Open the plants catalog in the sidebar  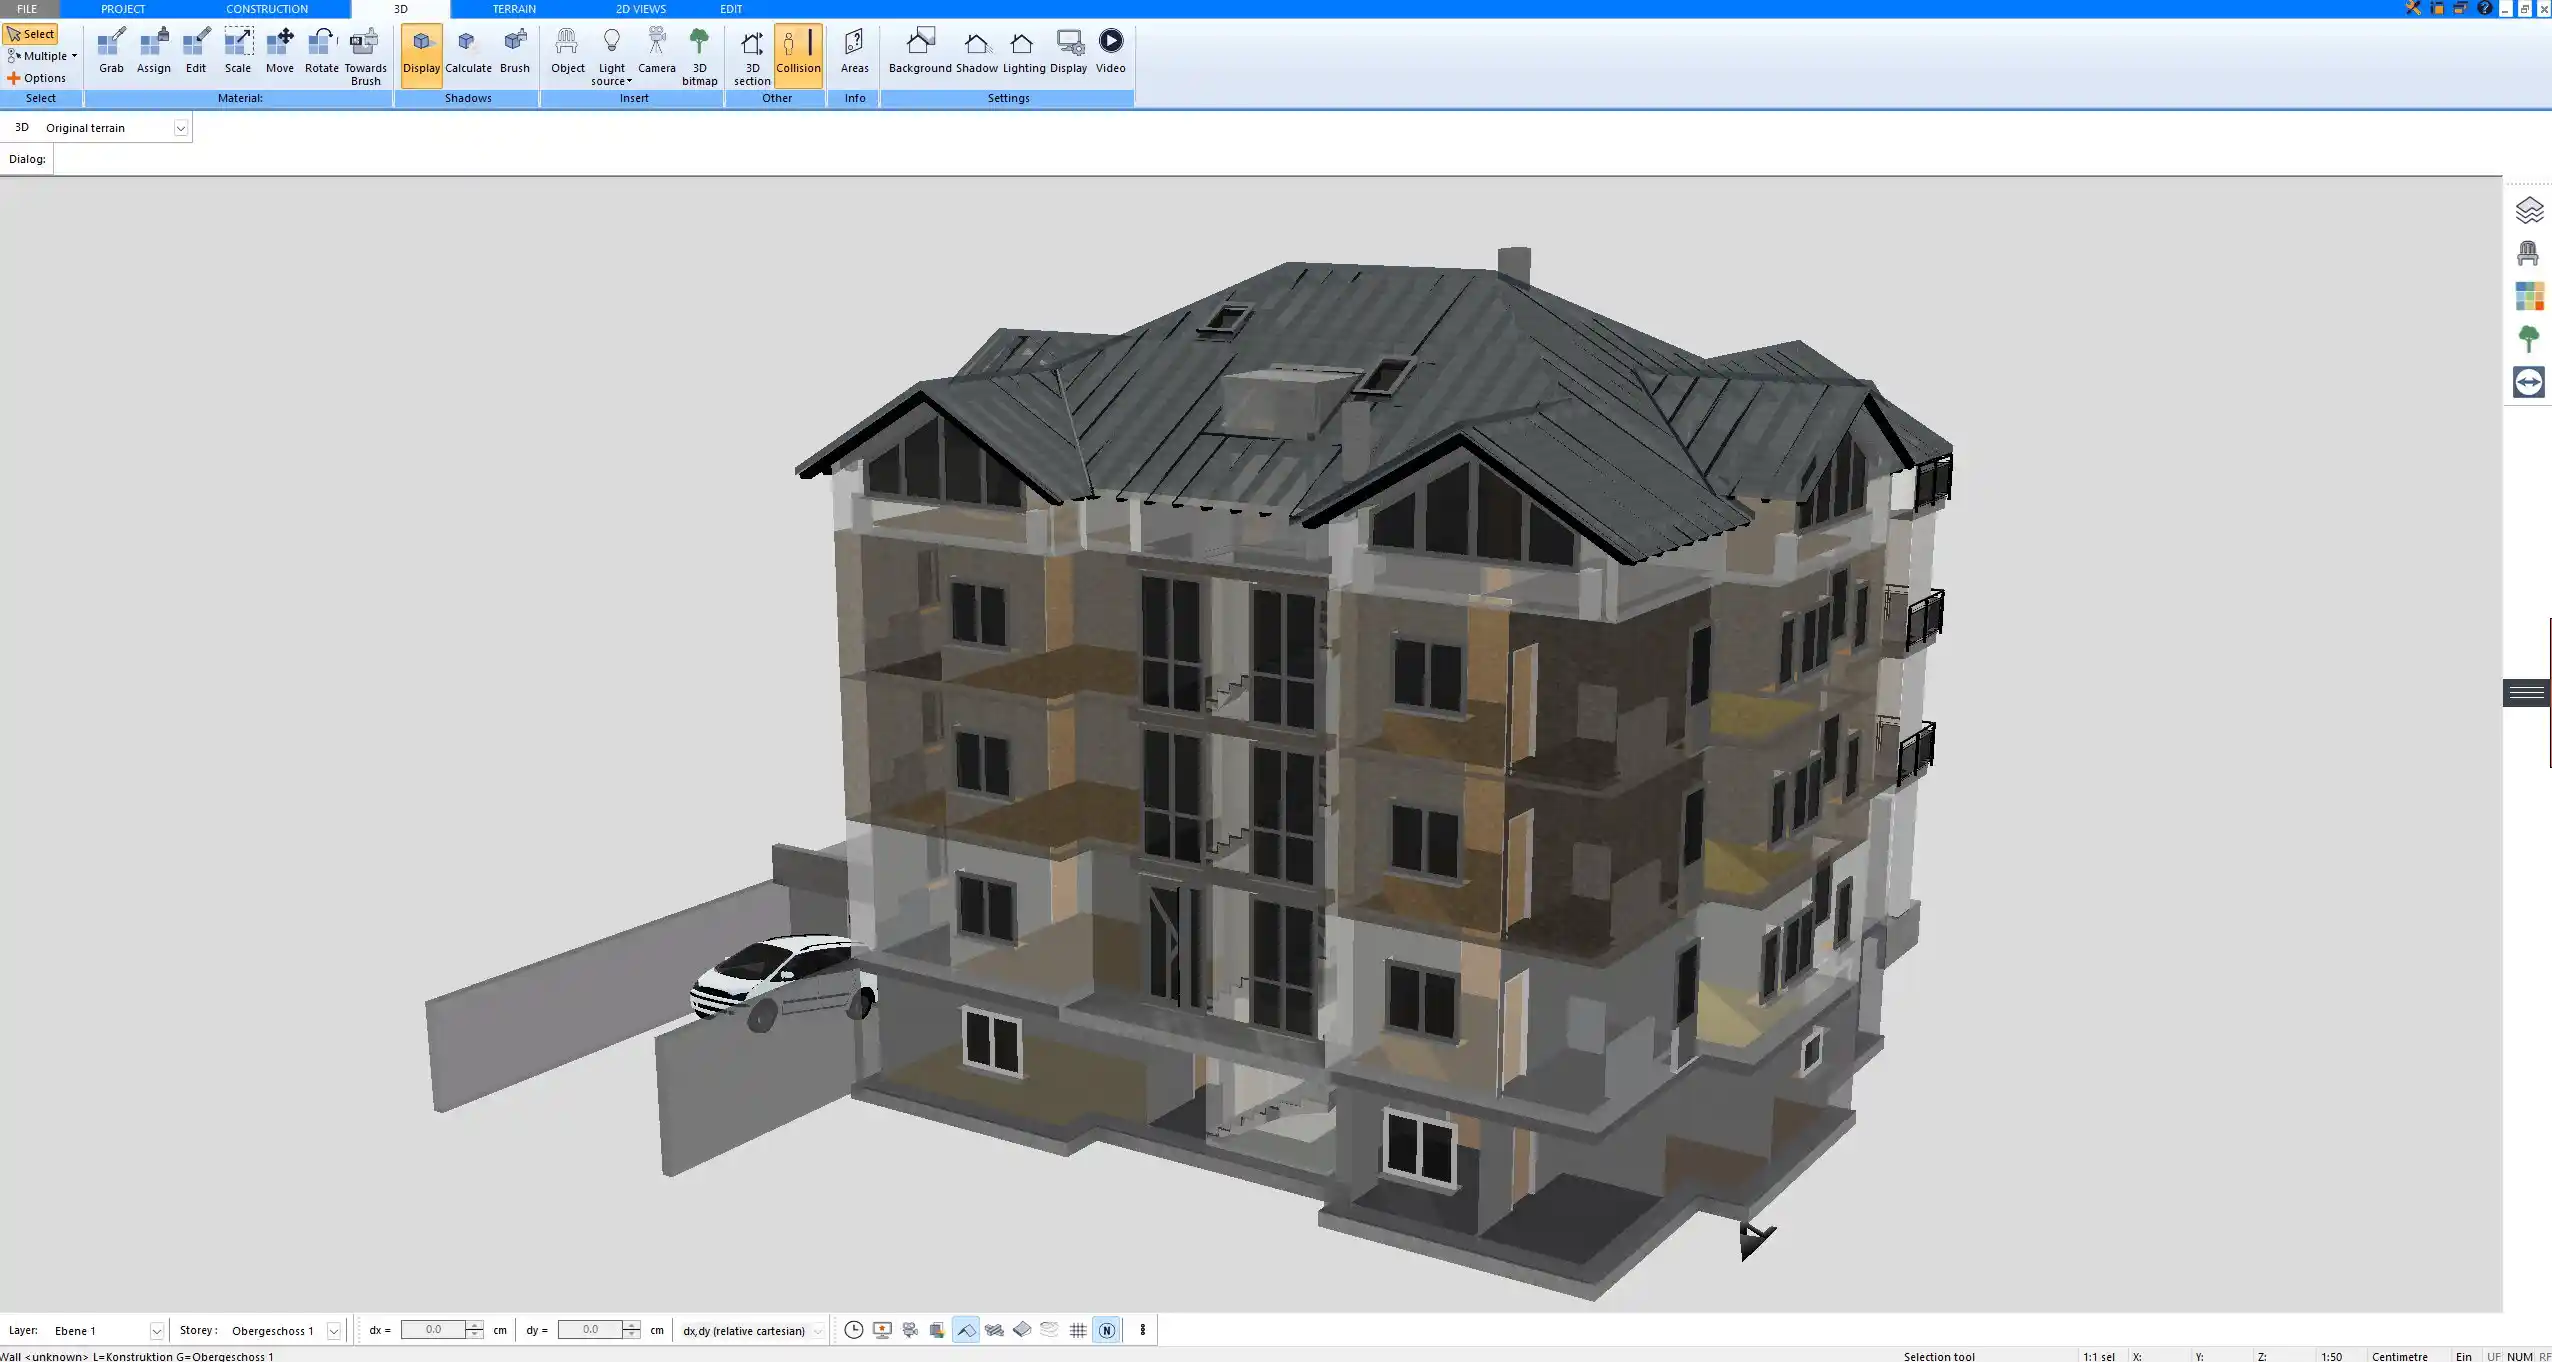click(x=2529, y=337)
